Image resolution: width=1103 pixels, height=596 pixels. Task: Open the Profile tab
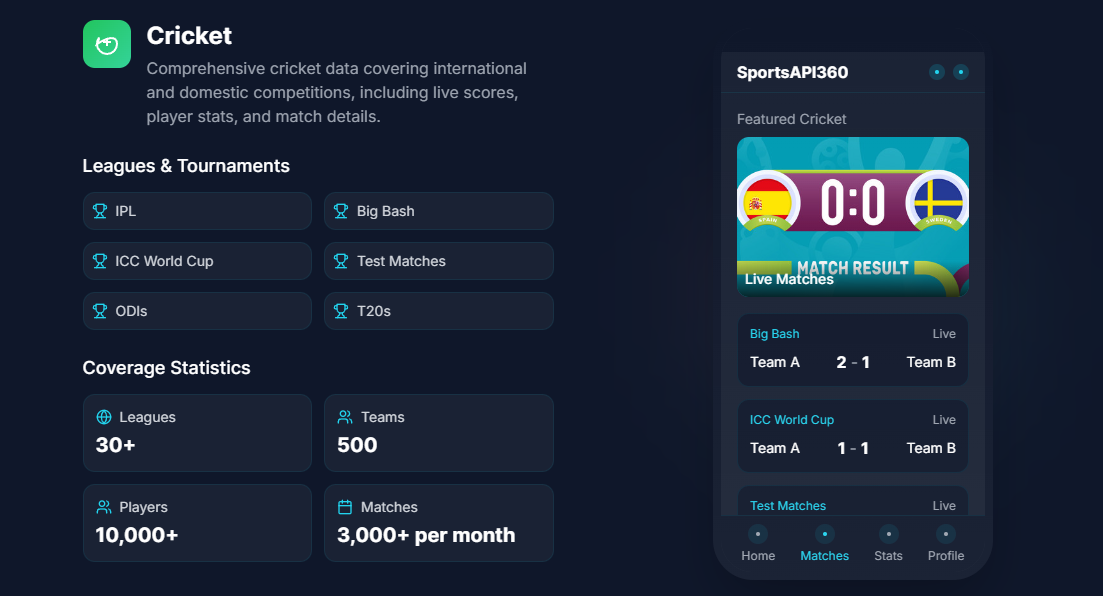click(946, 544)
